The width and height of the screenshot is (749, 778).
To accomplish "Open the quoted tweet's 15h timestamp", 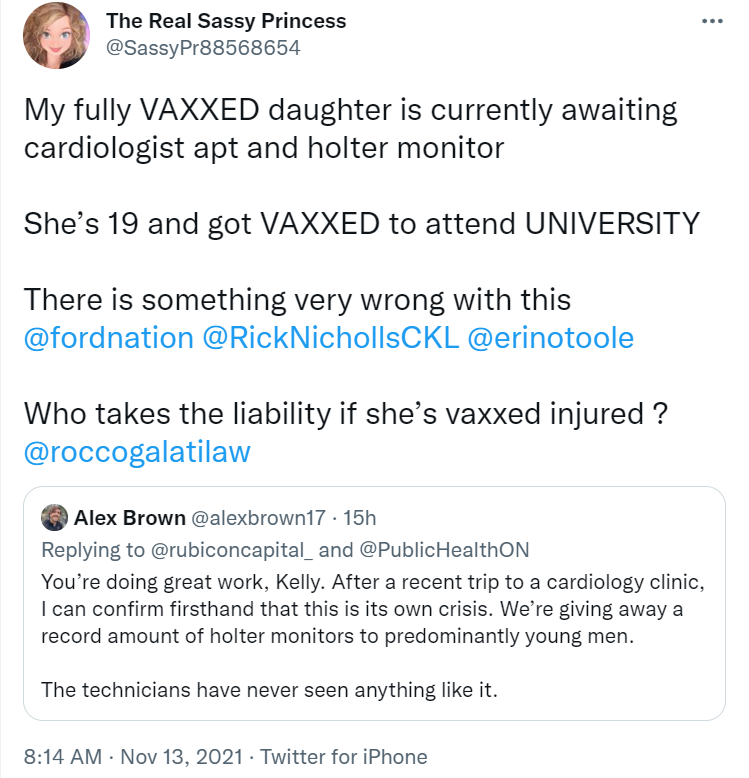I will [359, 518].
